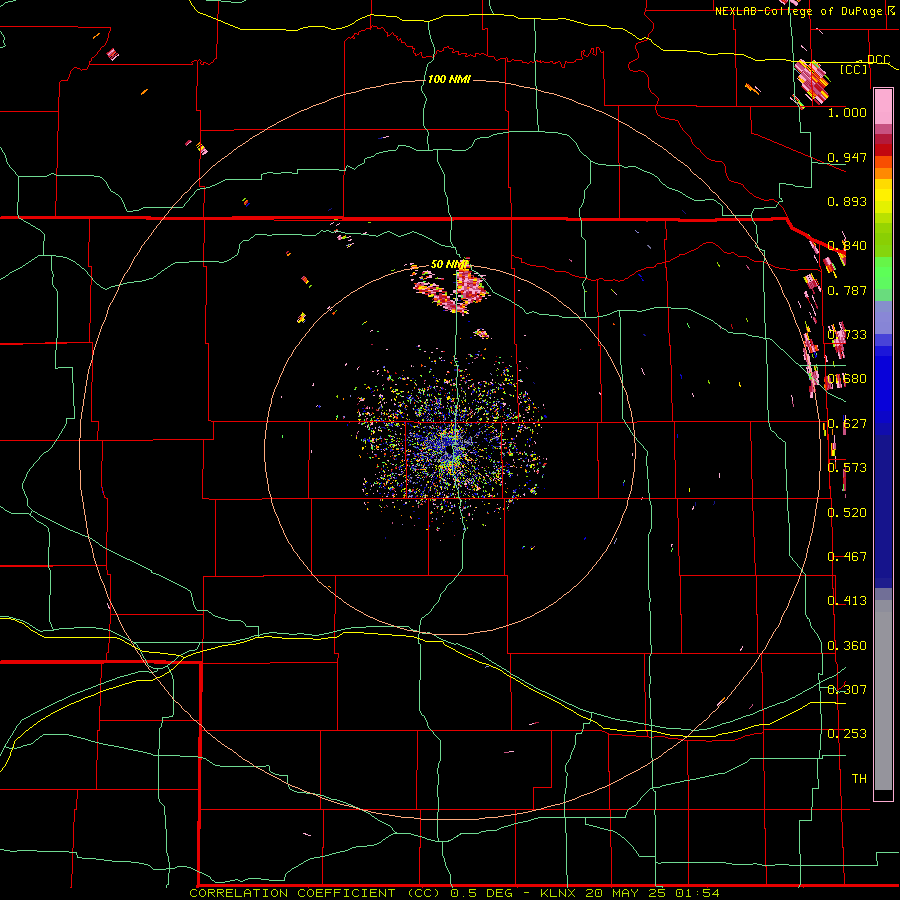900x900 pixels.
Task: Click the 0.5 DEG elevation text
Action: coord(481,893)
